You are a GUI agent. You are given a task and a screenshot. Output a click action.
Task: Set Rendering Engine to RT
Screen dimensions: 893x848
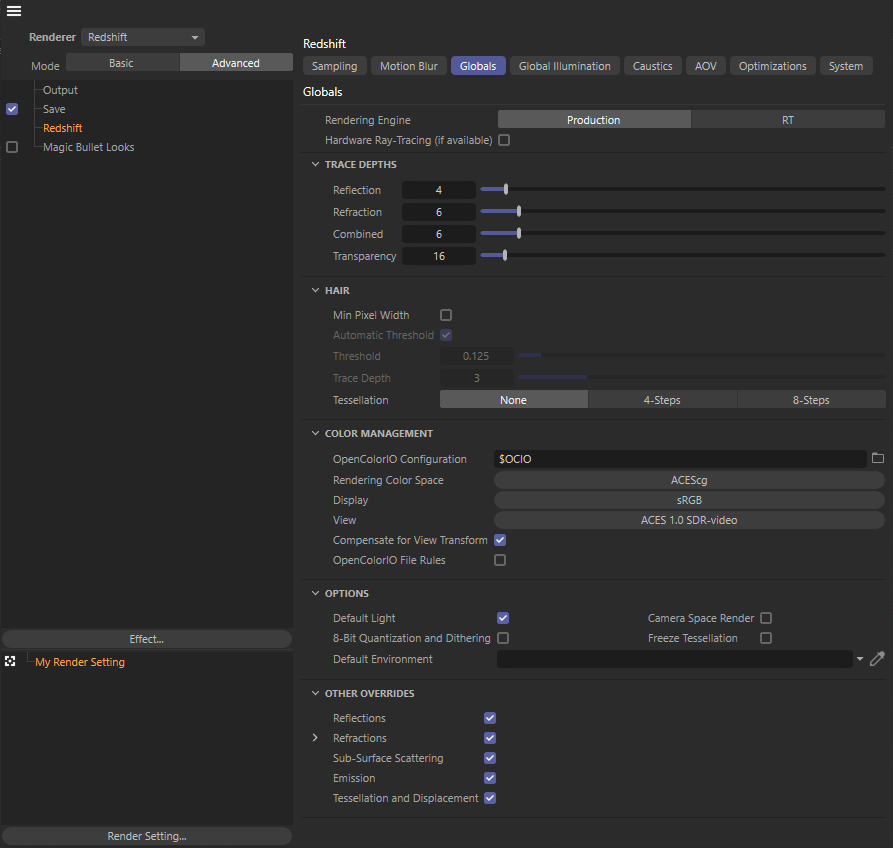(x=788, y=120)
